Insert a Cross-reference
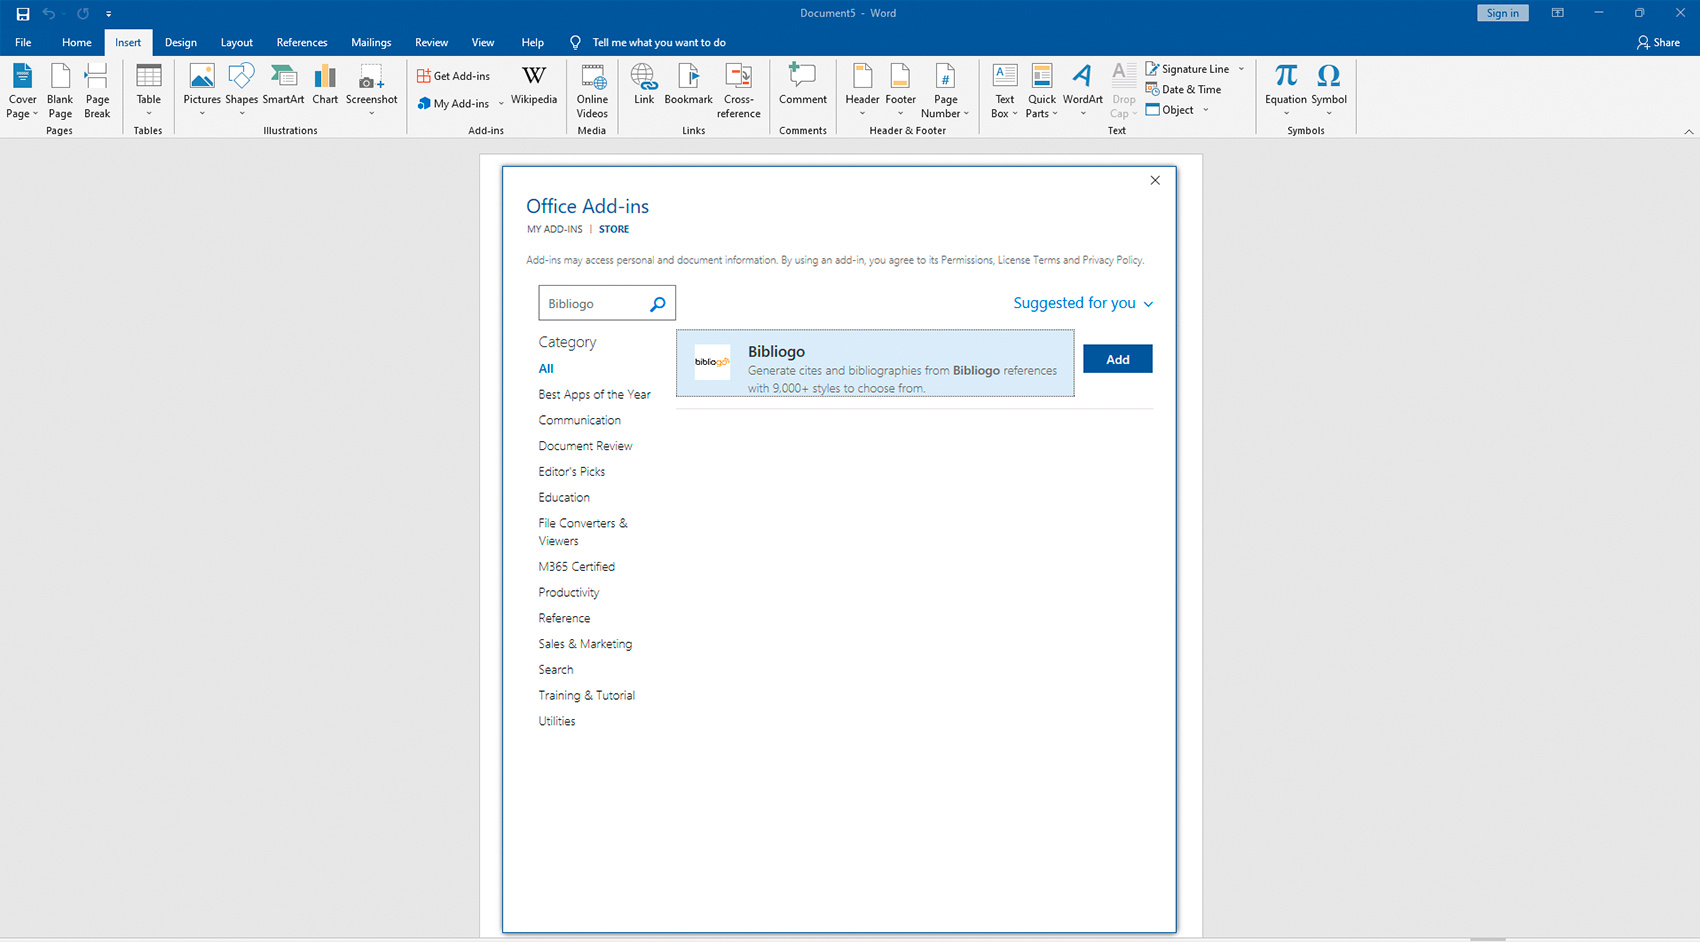Screen dimensions: 1700x942 (739, 91)
